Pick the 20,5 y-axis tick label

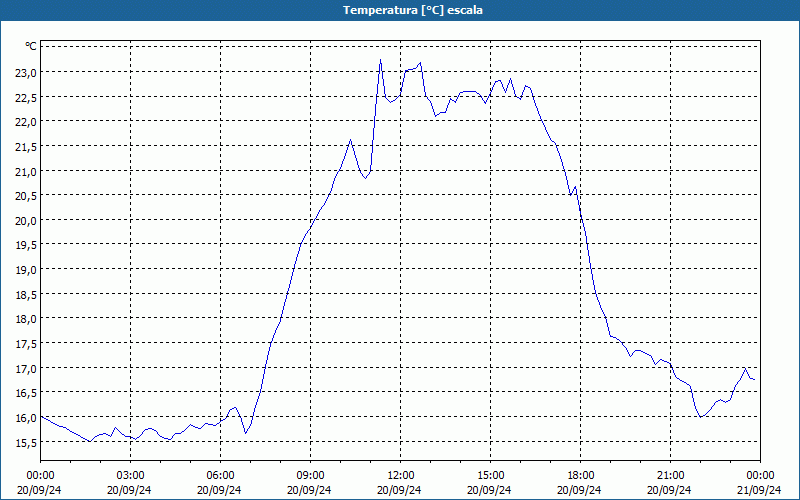point(26,196)
